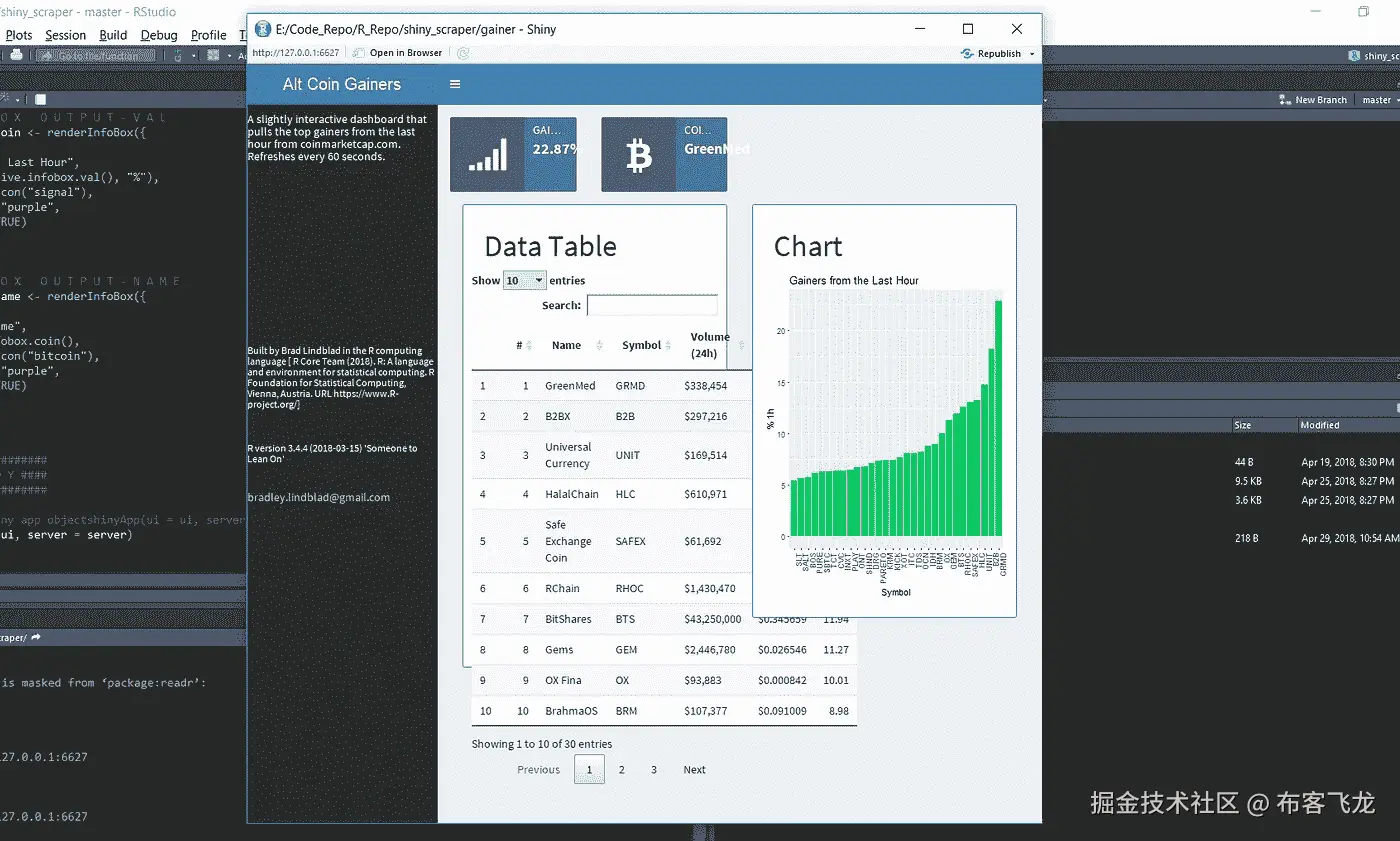Click the $43,250,000 volume cell
Viewport: 1400px width, 841px height.
pyautogui.click(x=713, y=619)
